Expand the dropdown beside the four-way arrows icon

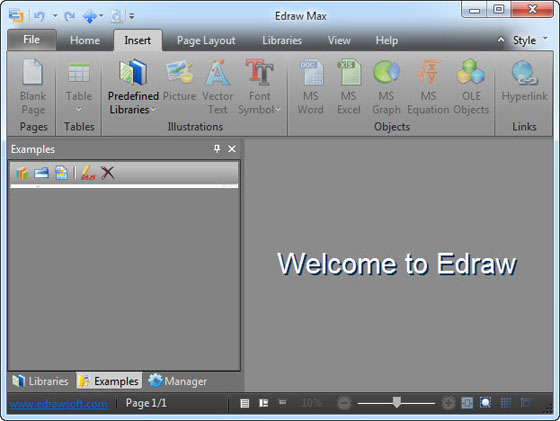[x=101, y=16]
